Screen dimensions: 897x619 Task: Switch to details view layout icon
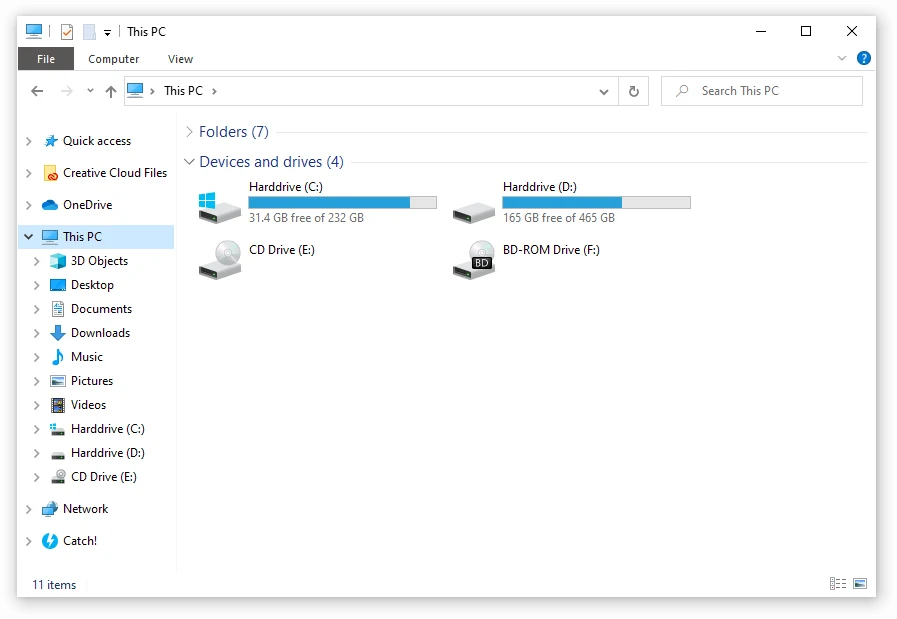838,584
